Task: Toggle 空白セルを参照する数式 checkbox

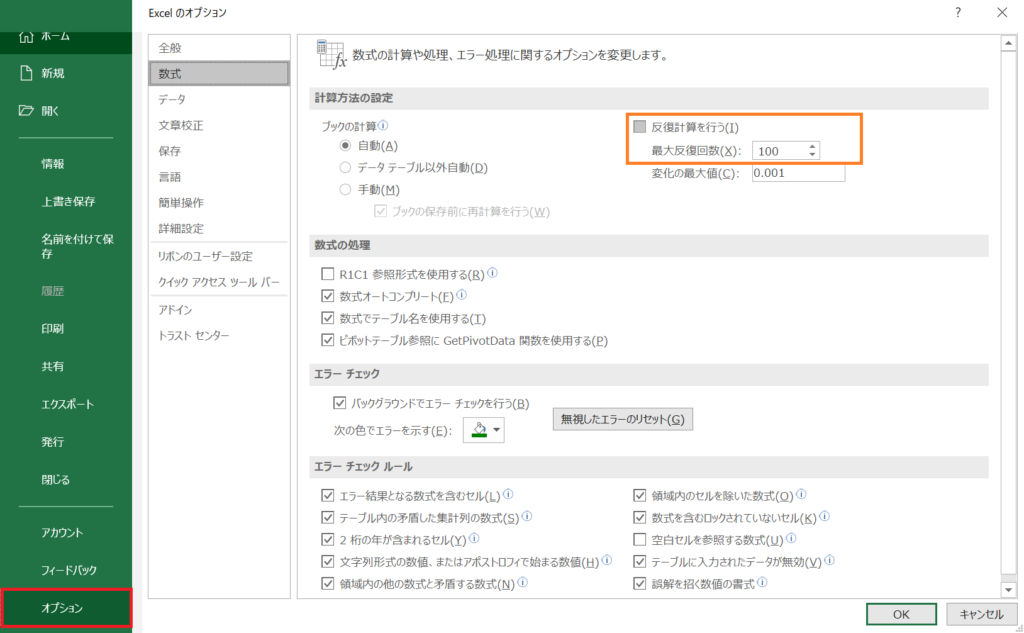Action: (639, 540)
